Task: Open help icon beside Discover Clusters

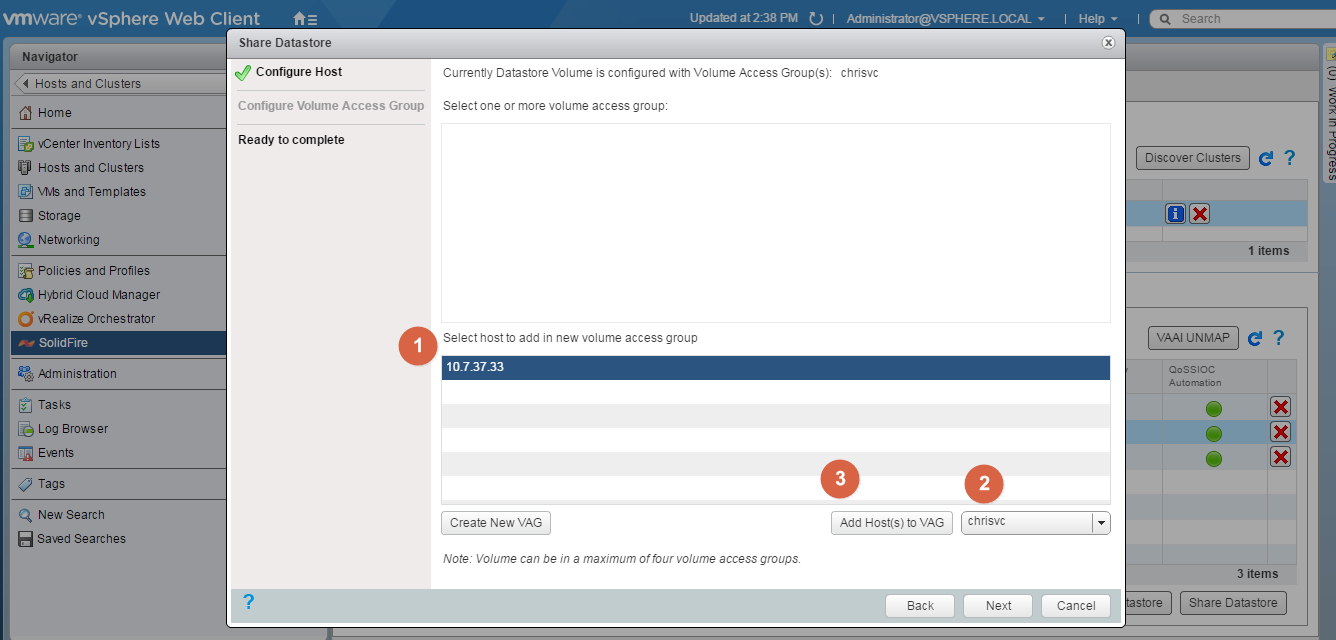Action: coord(1289,158)
